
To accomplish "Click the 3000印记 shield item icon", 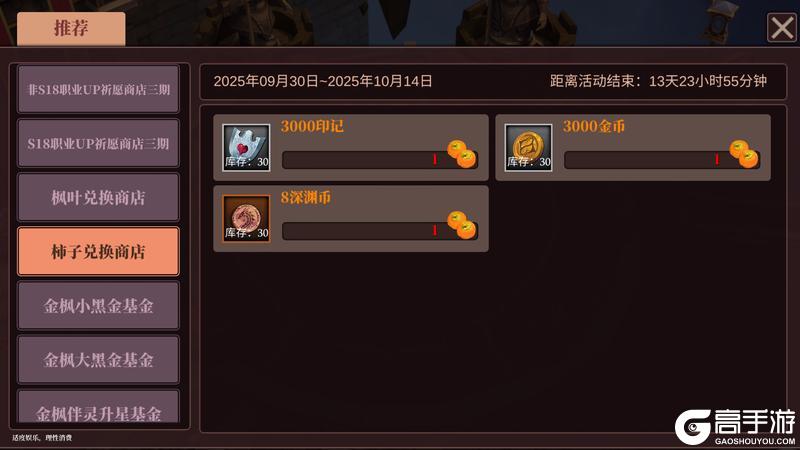I will coord(246,147).
